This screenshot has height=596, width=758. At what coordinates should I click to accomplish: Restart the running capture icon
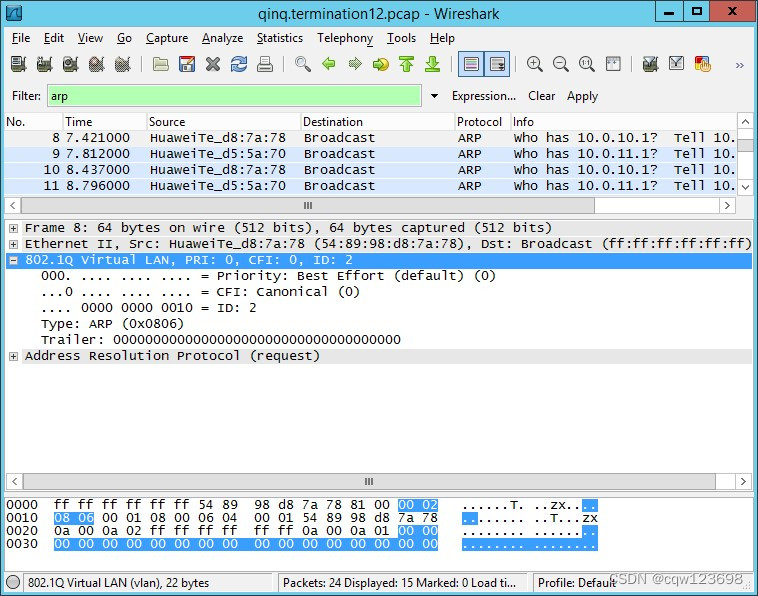pyautogui.click(x=123, y=64)
